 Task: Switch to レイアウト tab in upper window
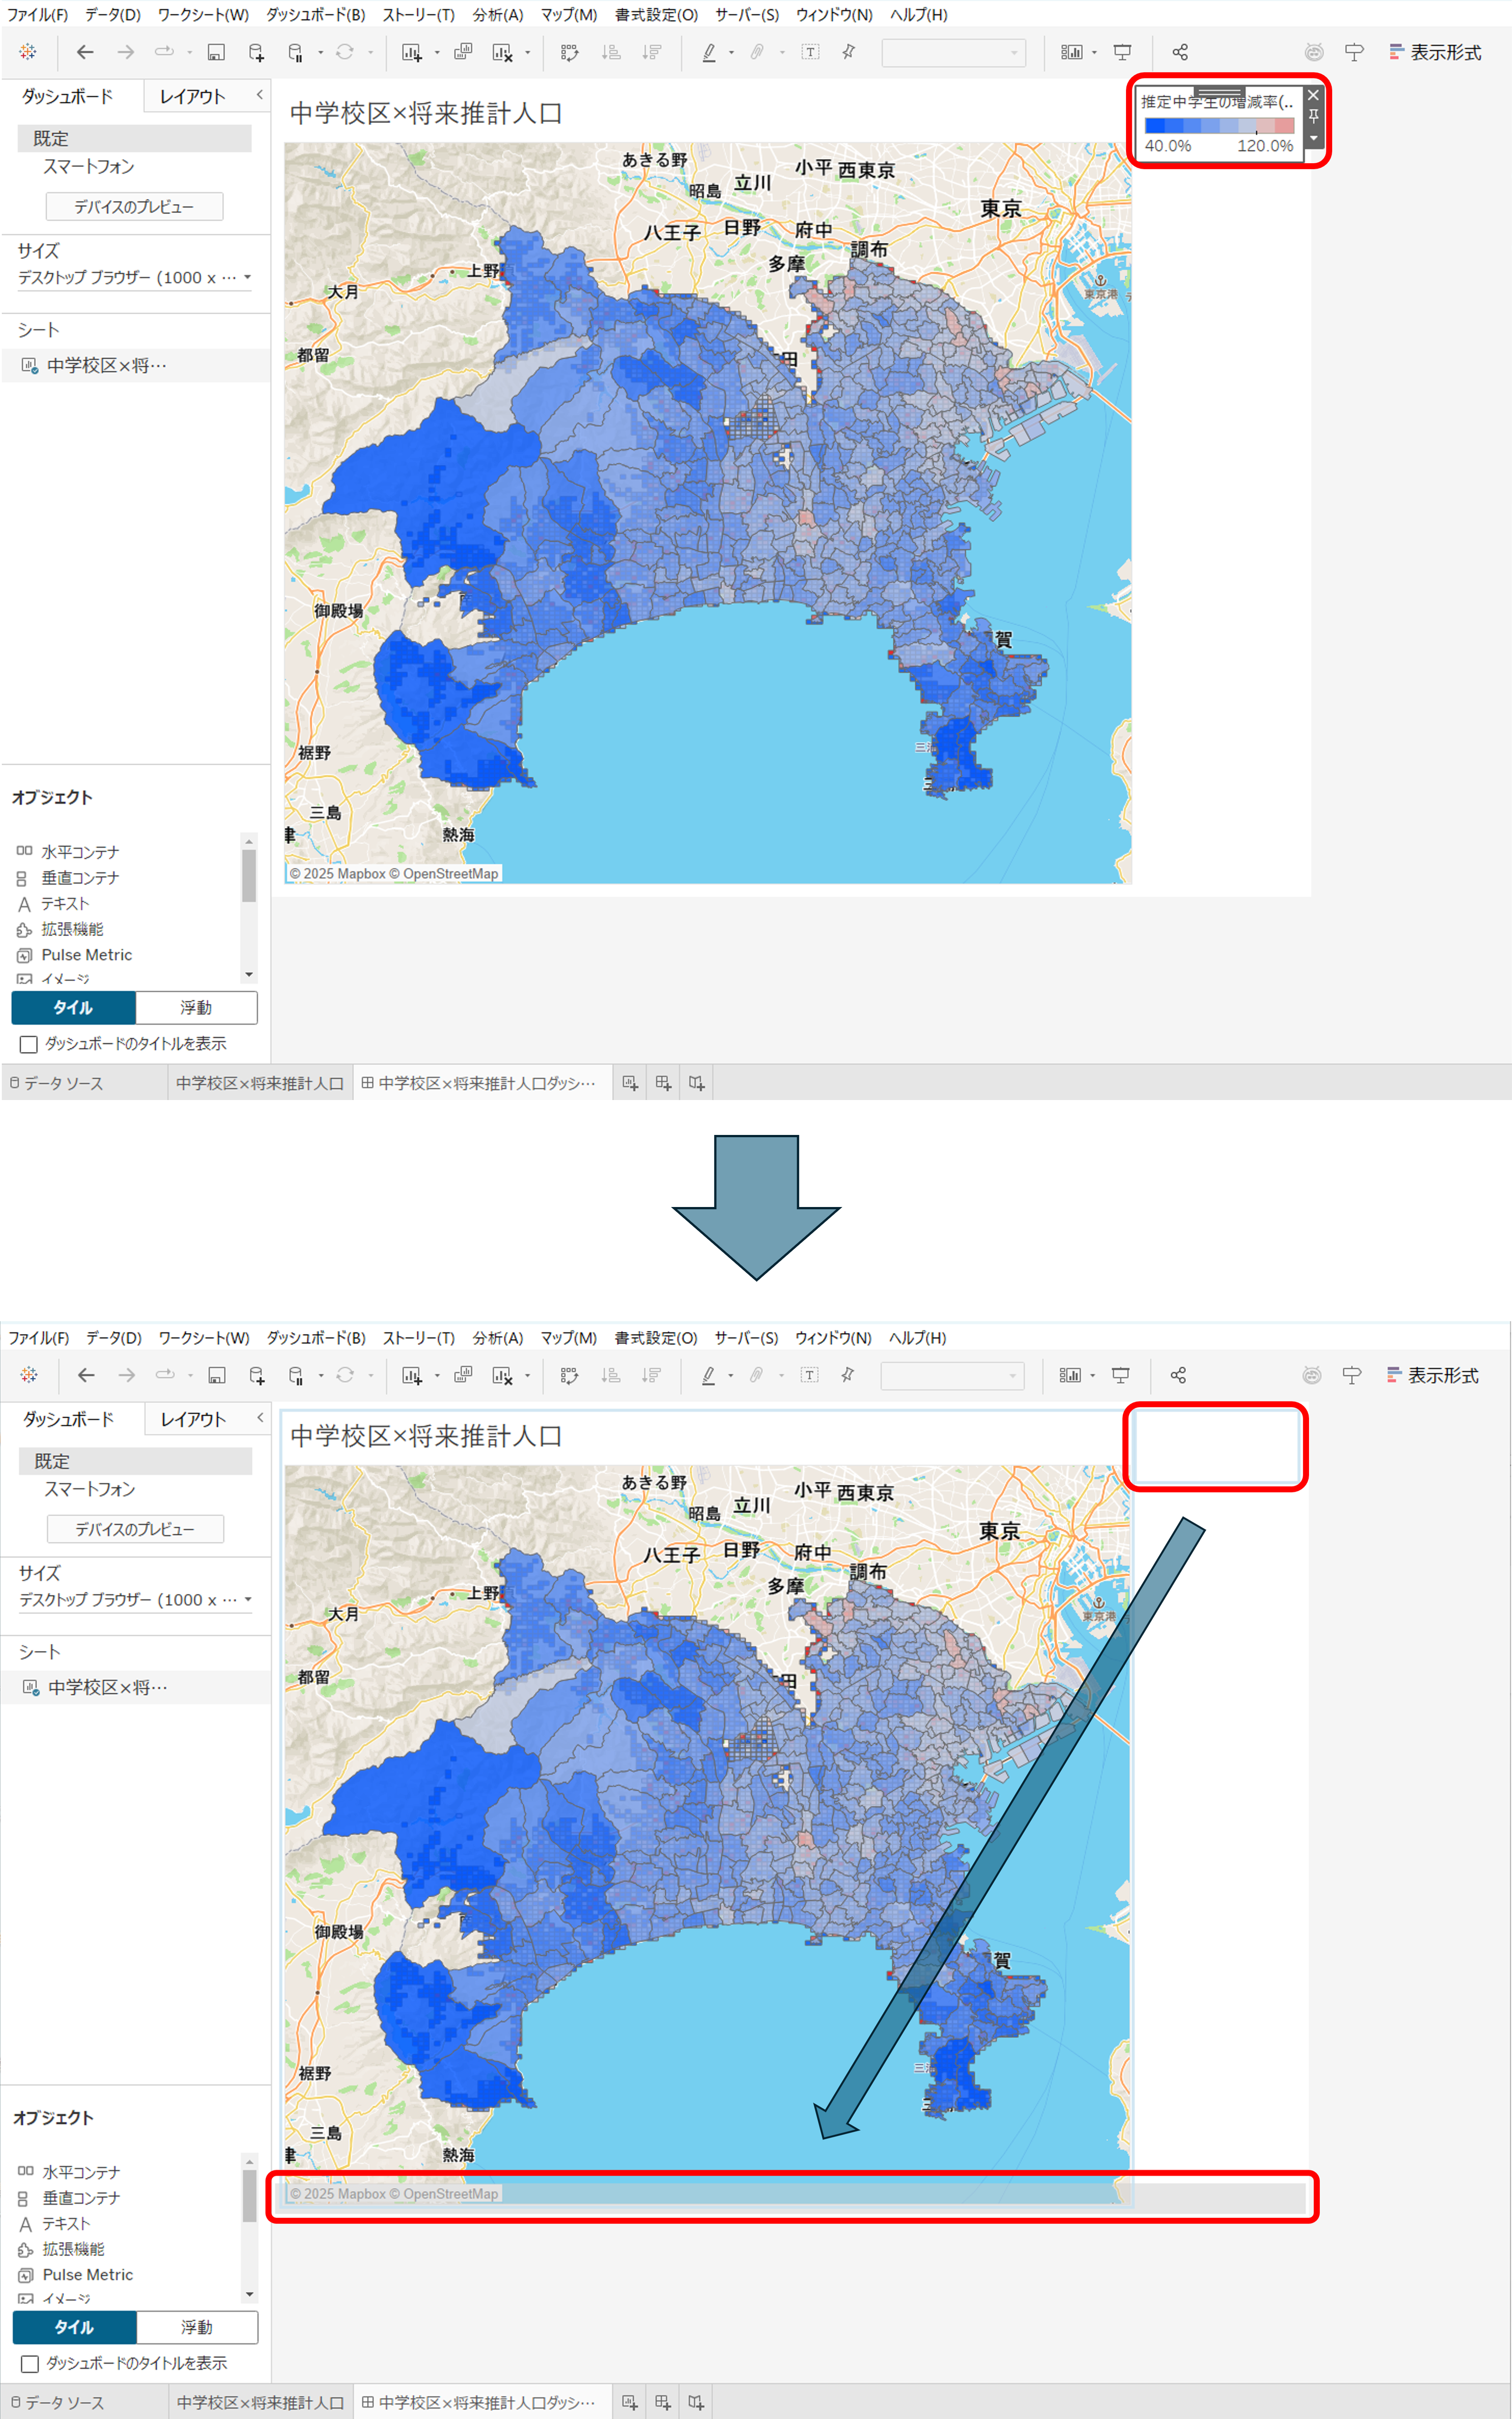(193, 96)
